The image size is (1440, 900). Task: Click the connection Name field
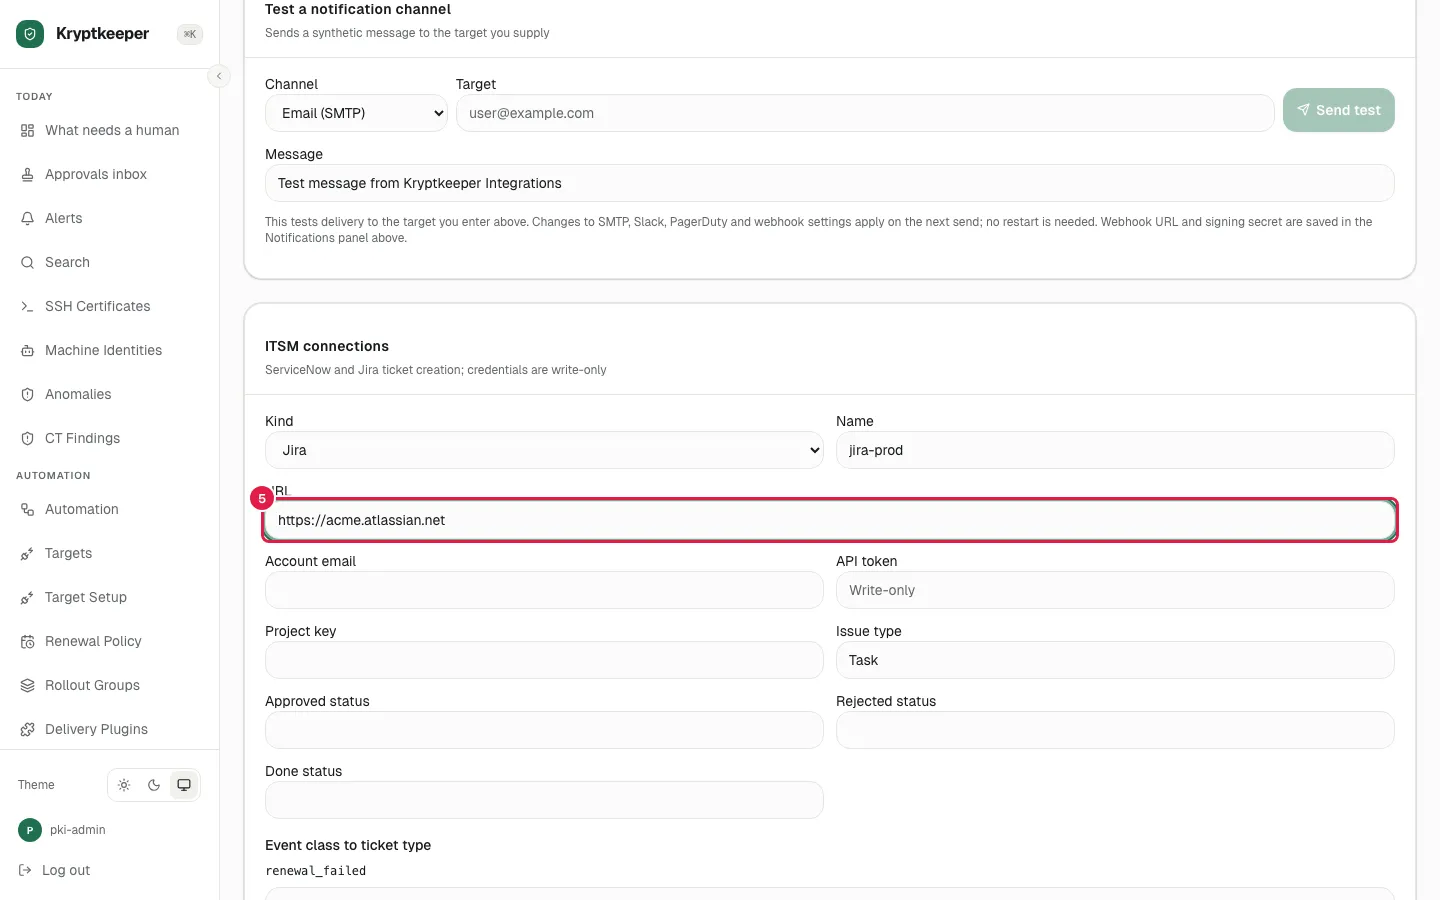1115,450
